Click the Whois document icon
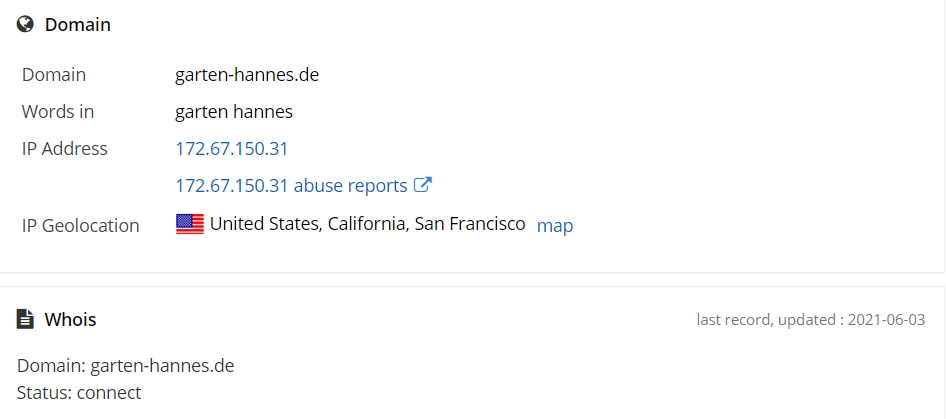Screen dimensions: 946x419 [25, 319]
